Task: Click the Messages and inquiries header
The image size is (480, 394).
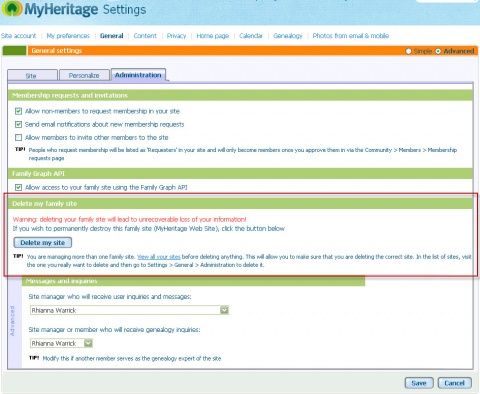Action: [x=193, y=281]
